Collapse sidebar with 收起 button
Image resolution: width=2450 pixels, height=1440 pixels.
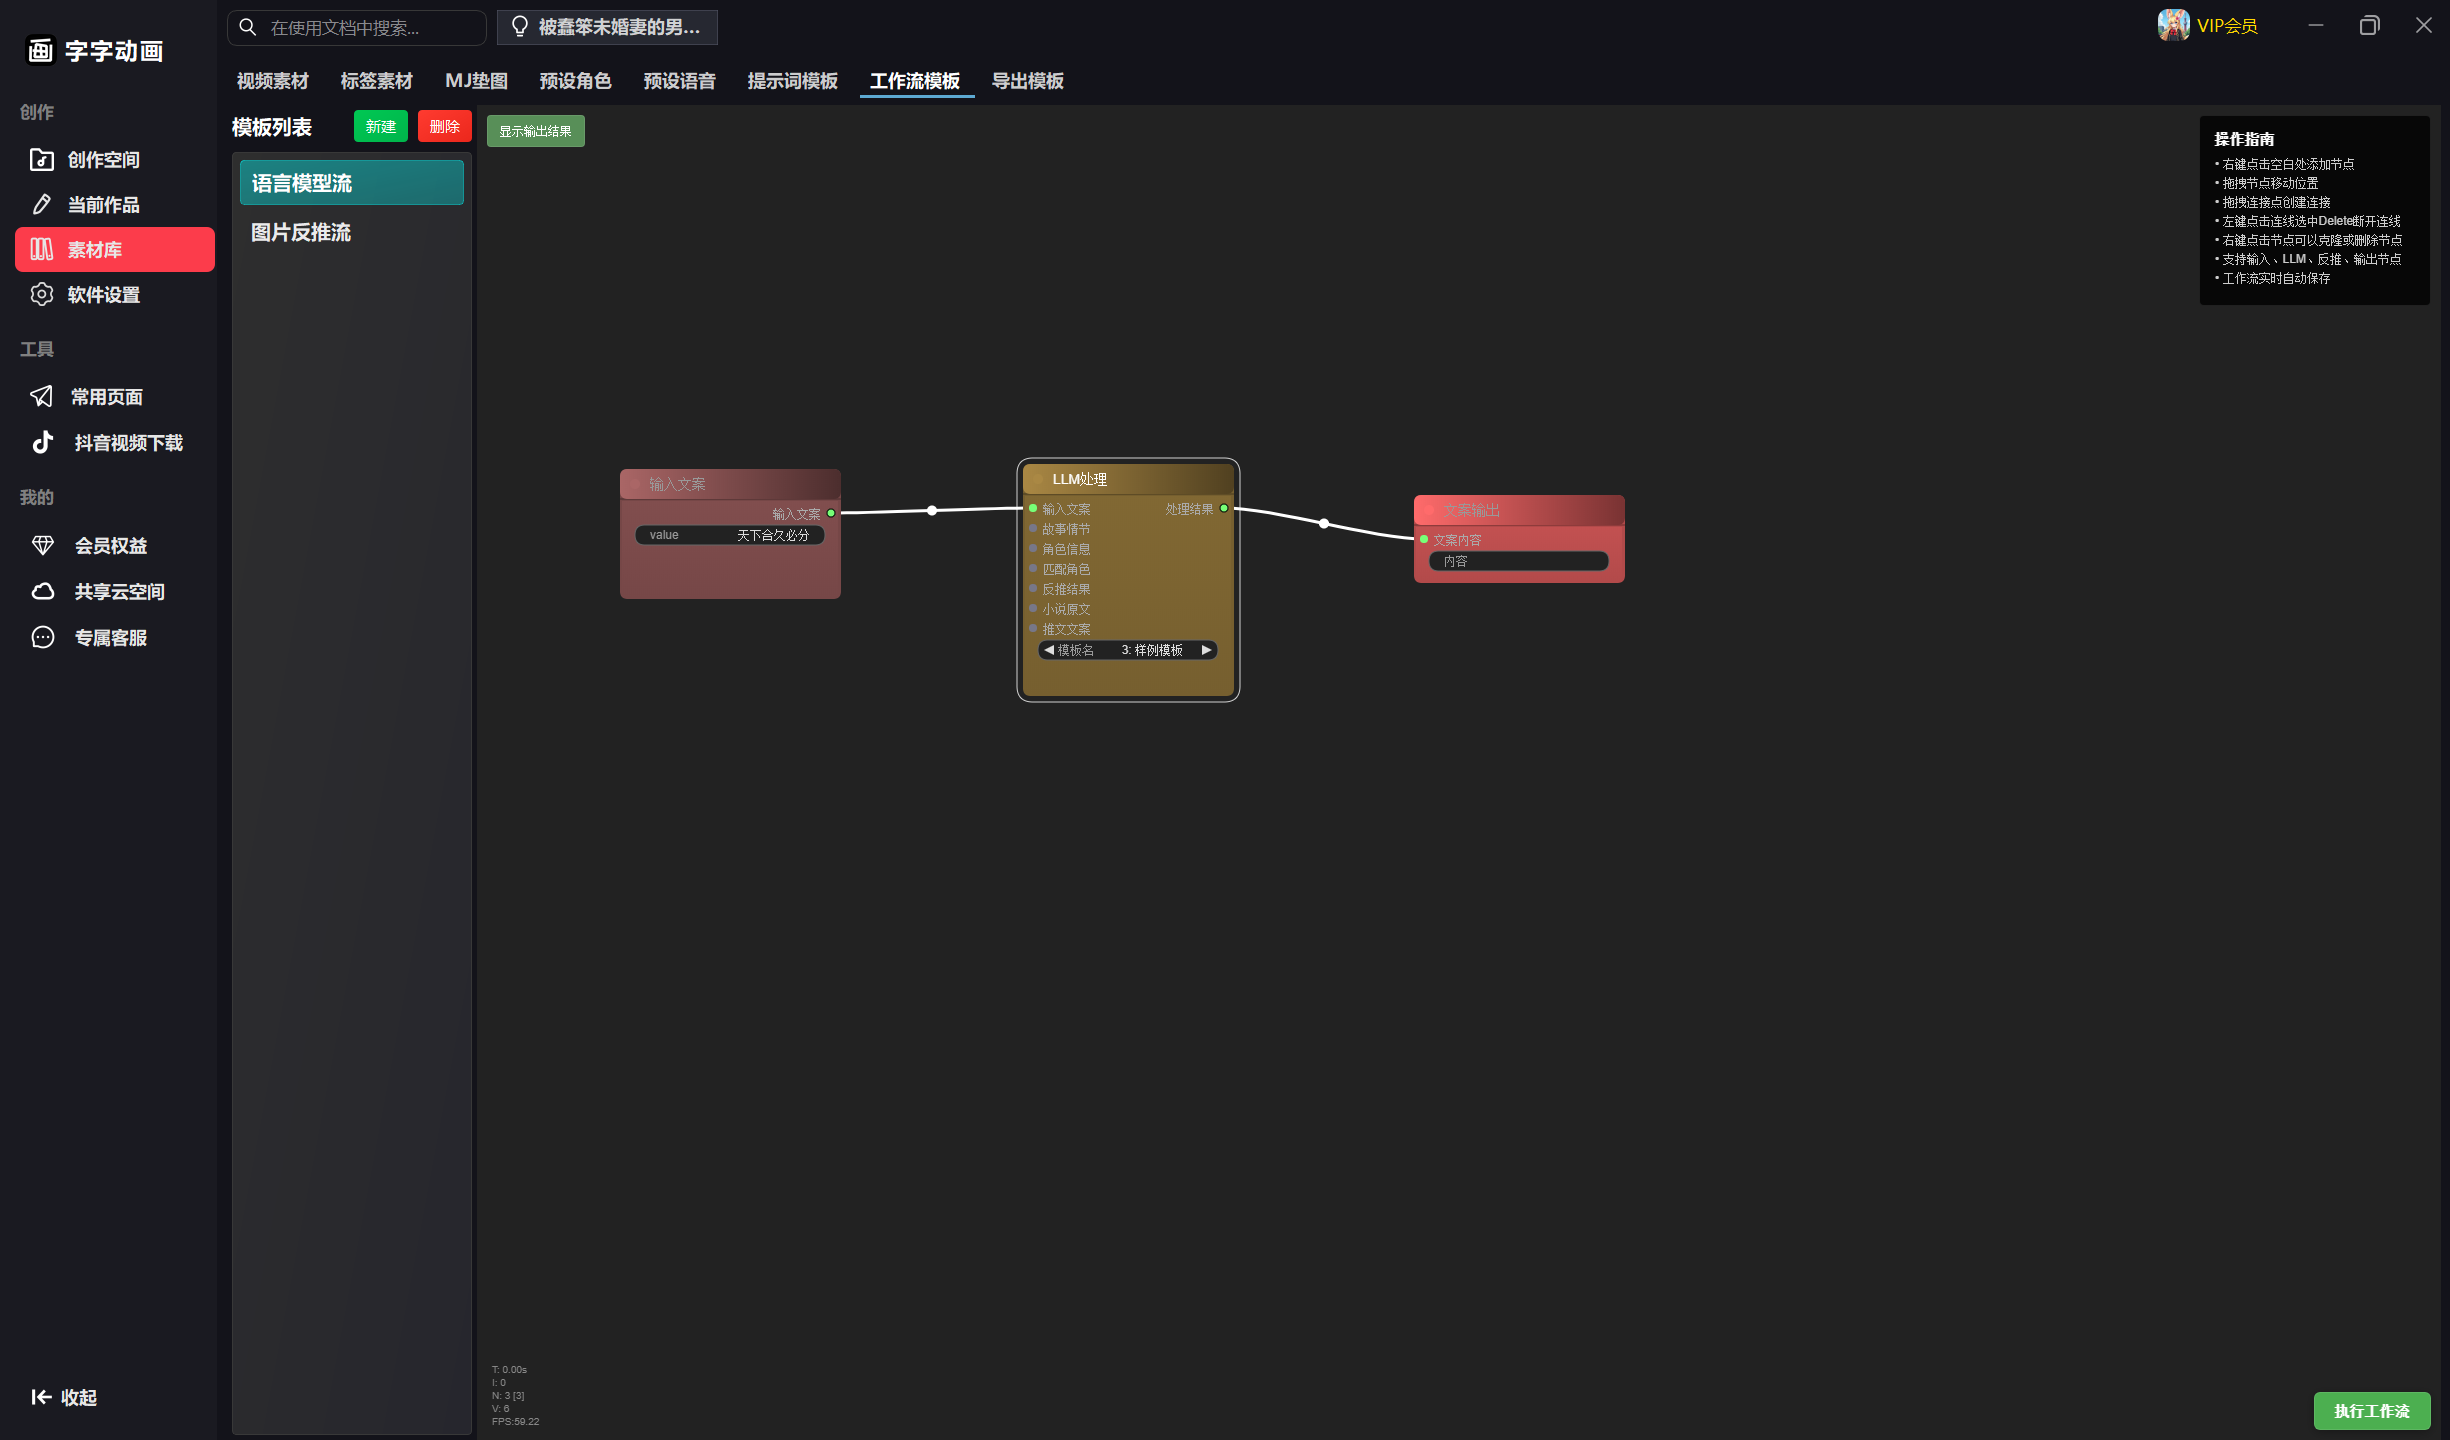point(64,1397)
